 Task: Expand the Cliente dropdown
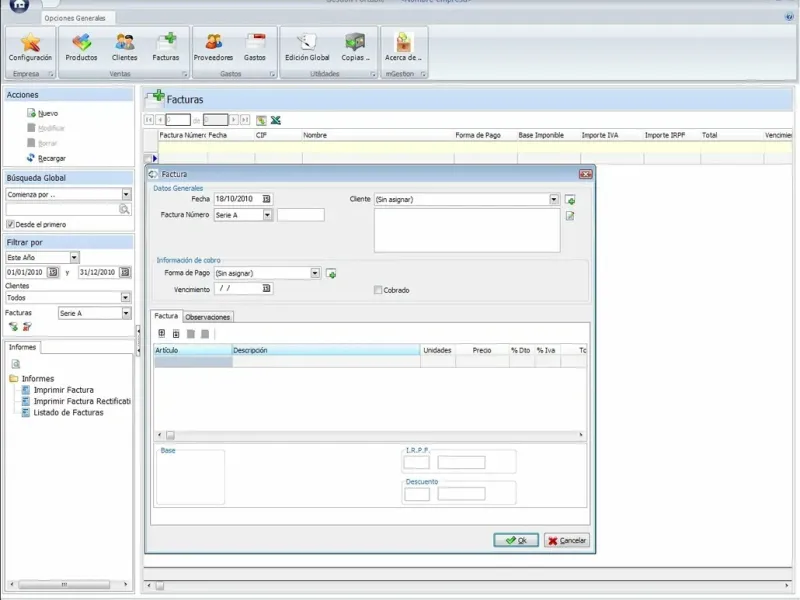[x=554, y=200]
